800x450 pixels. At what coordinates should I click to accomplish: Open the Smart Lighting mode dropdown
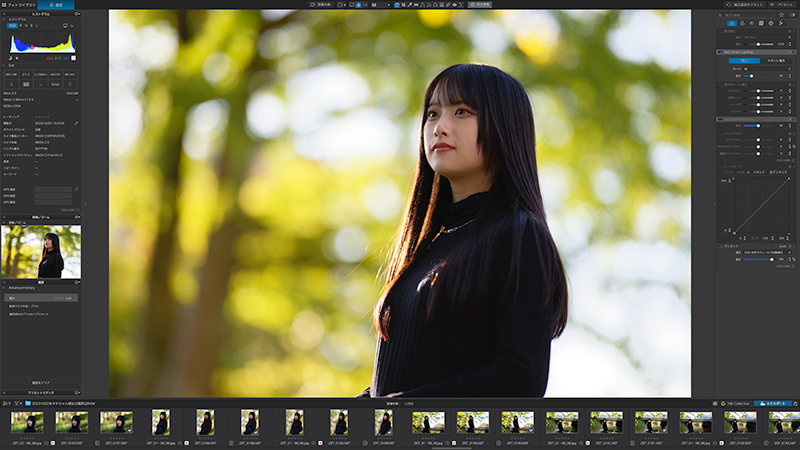pos(767,69)
